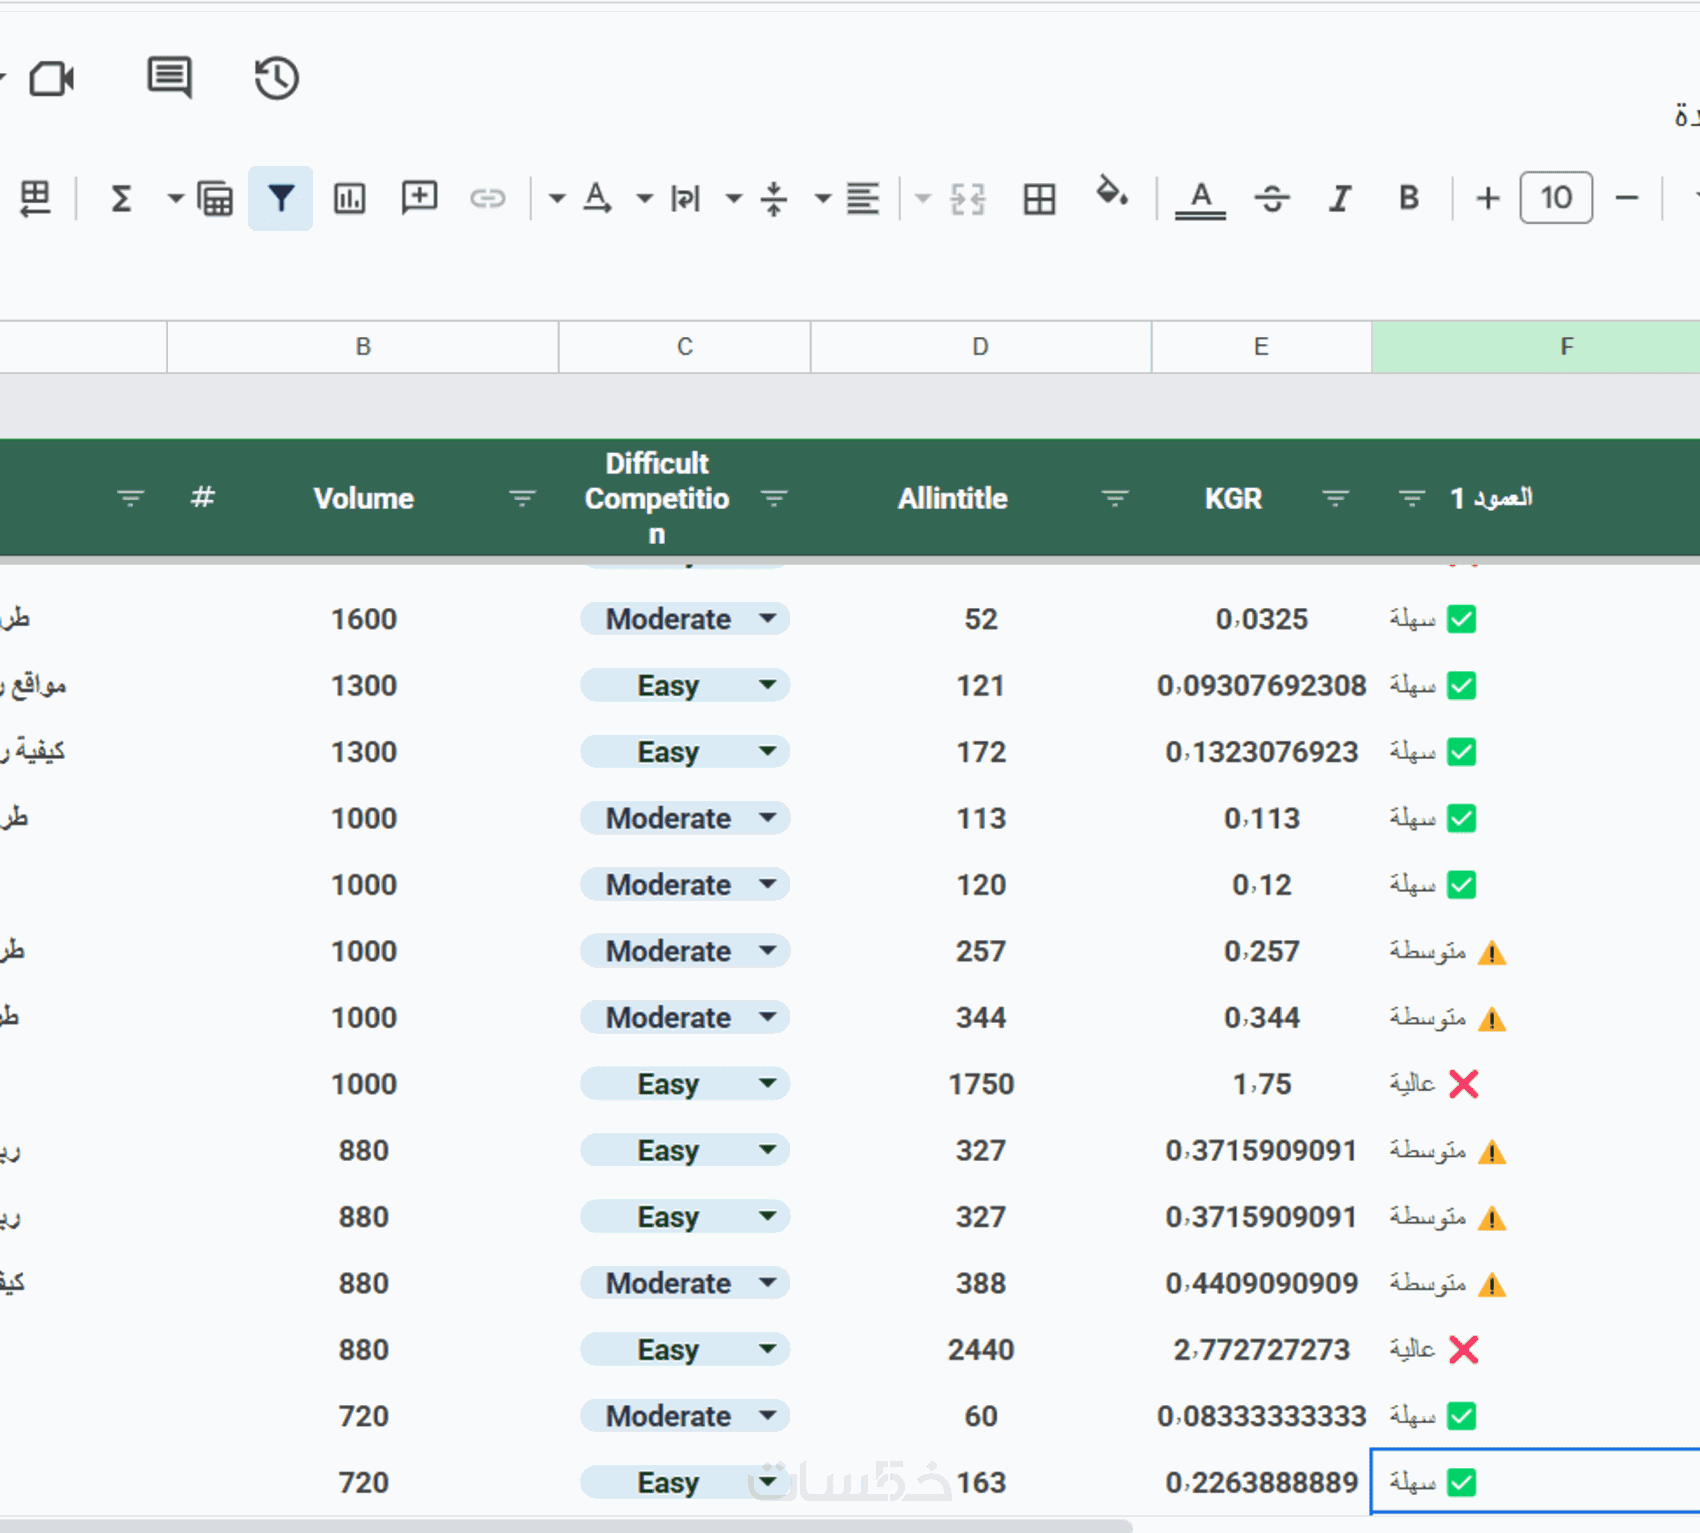Viewport: 1700px width, 1533px height.
Task: Open the borders grid tool
Action: (x=1039, y=198)
